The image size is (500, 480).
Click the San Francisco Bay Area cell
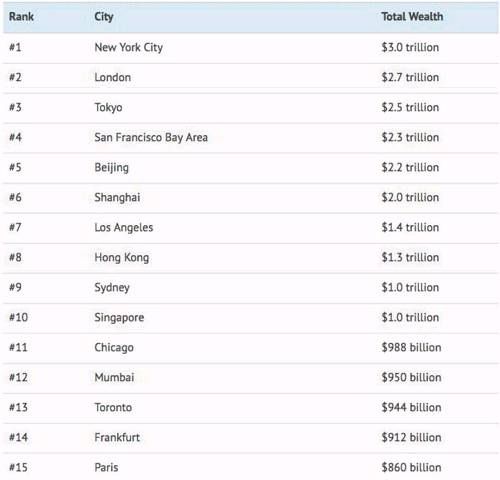point(151,138)
